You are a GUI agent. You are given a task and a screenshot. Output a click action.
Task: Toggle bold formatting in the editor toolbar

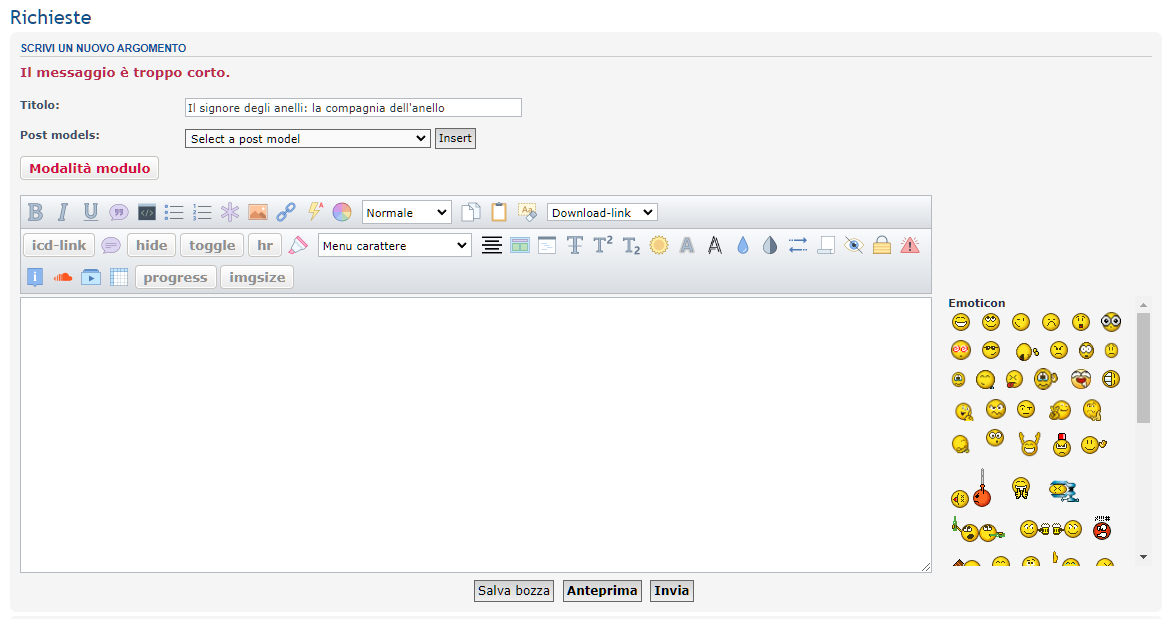[36, 212]
